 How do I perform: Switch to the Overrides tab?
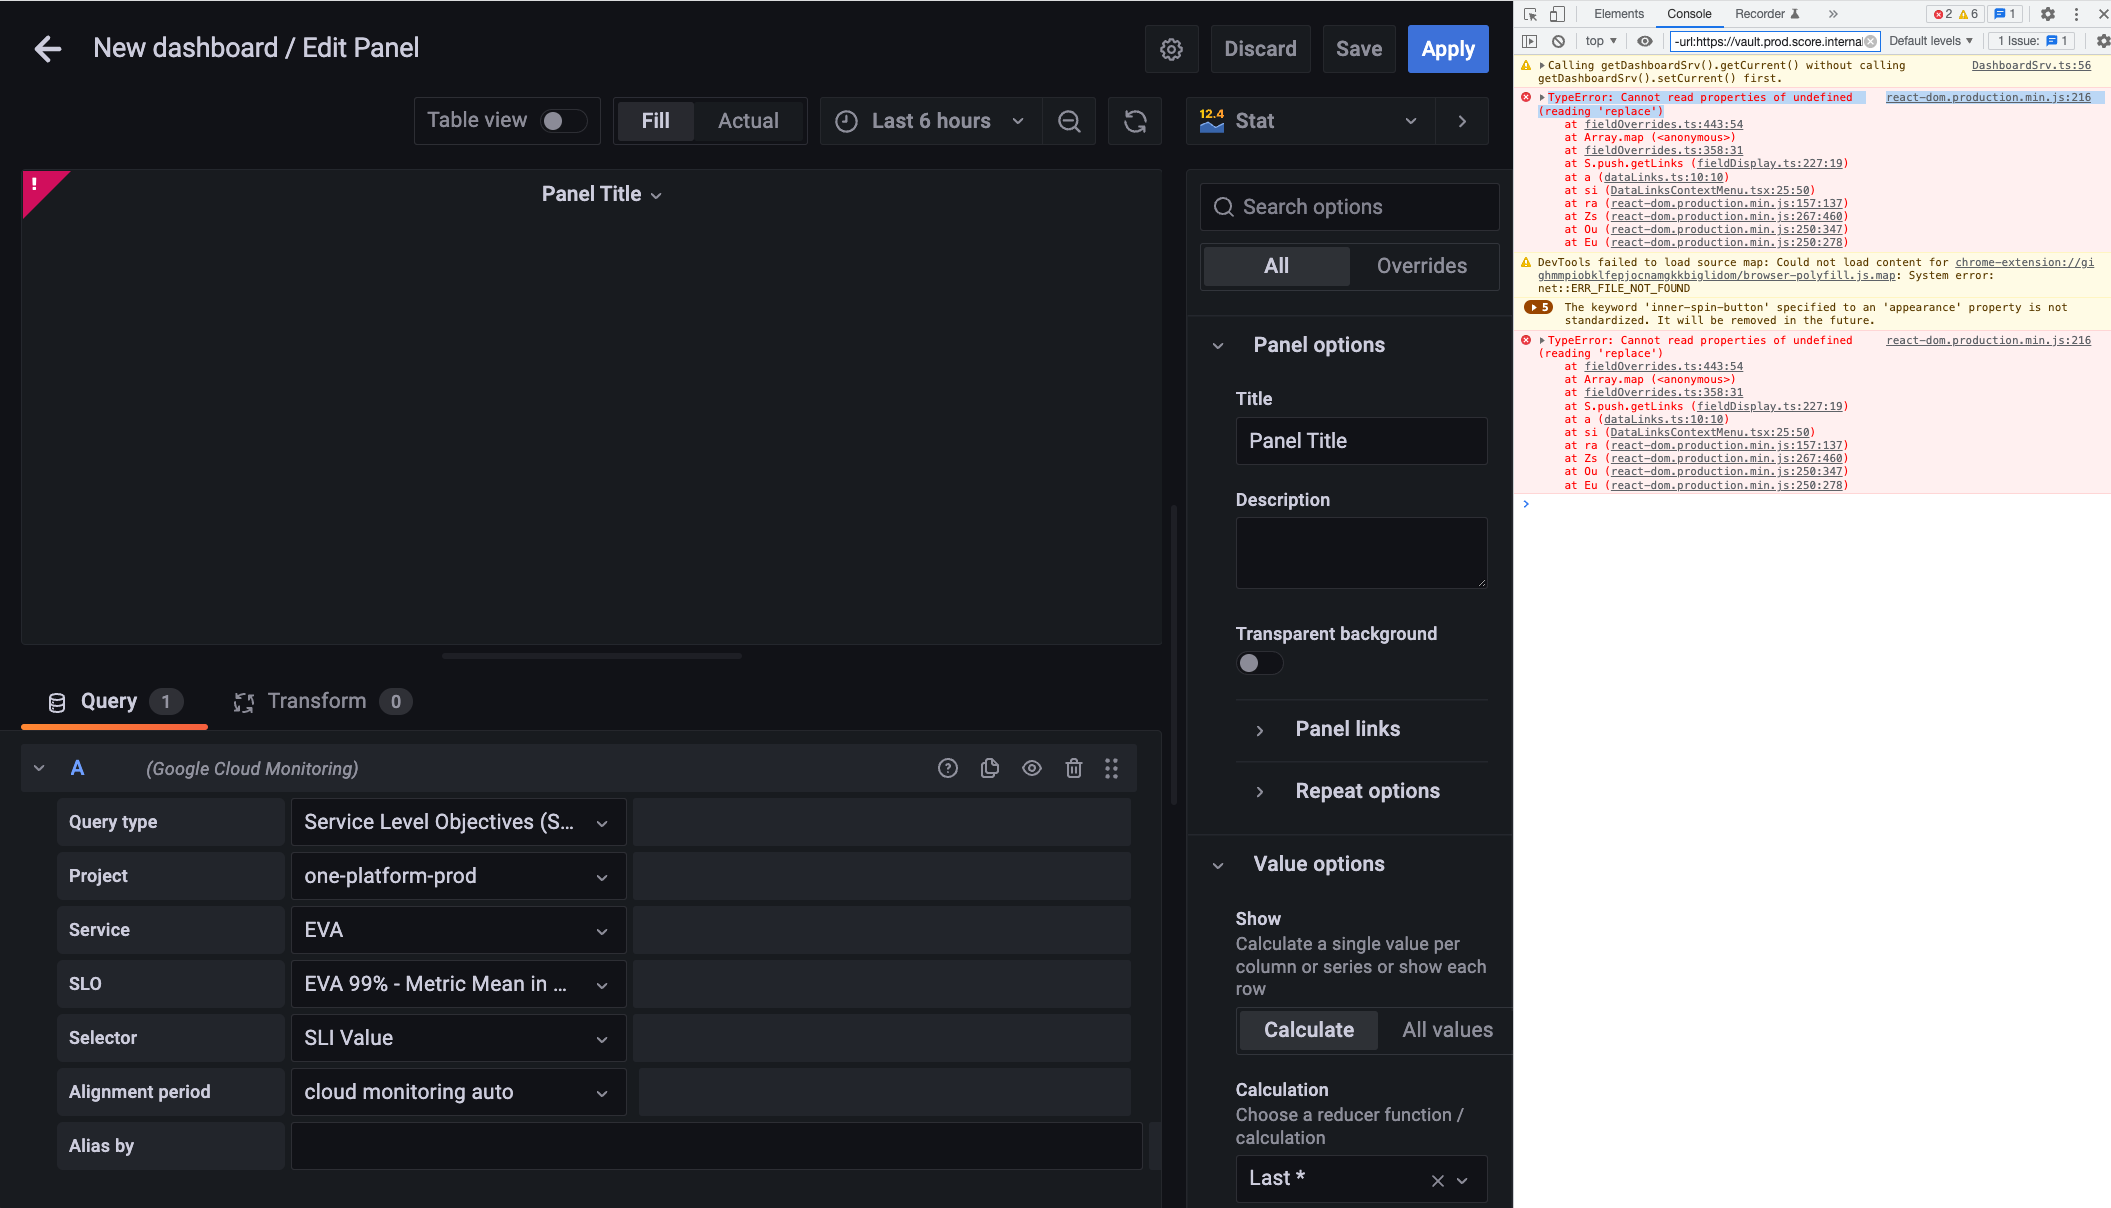pyautogui.click(x=1421, y=266)
